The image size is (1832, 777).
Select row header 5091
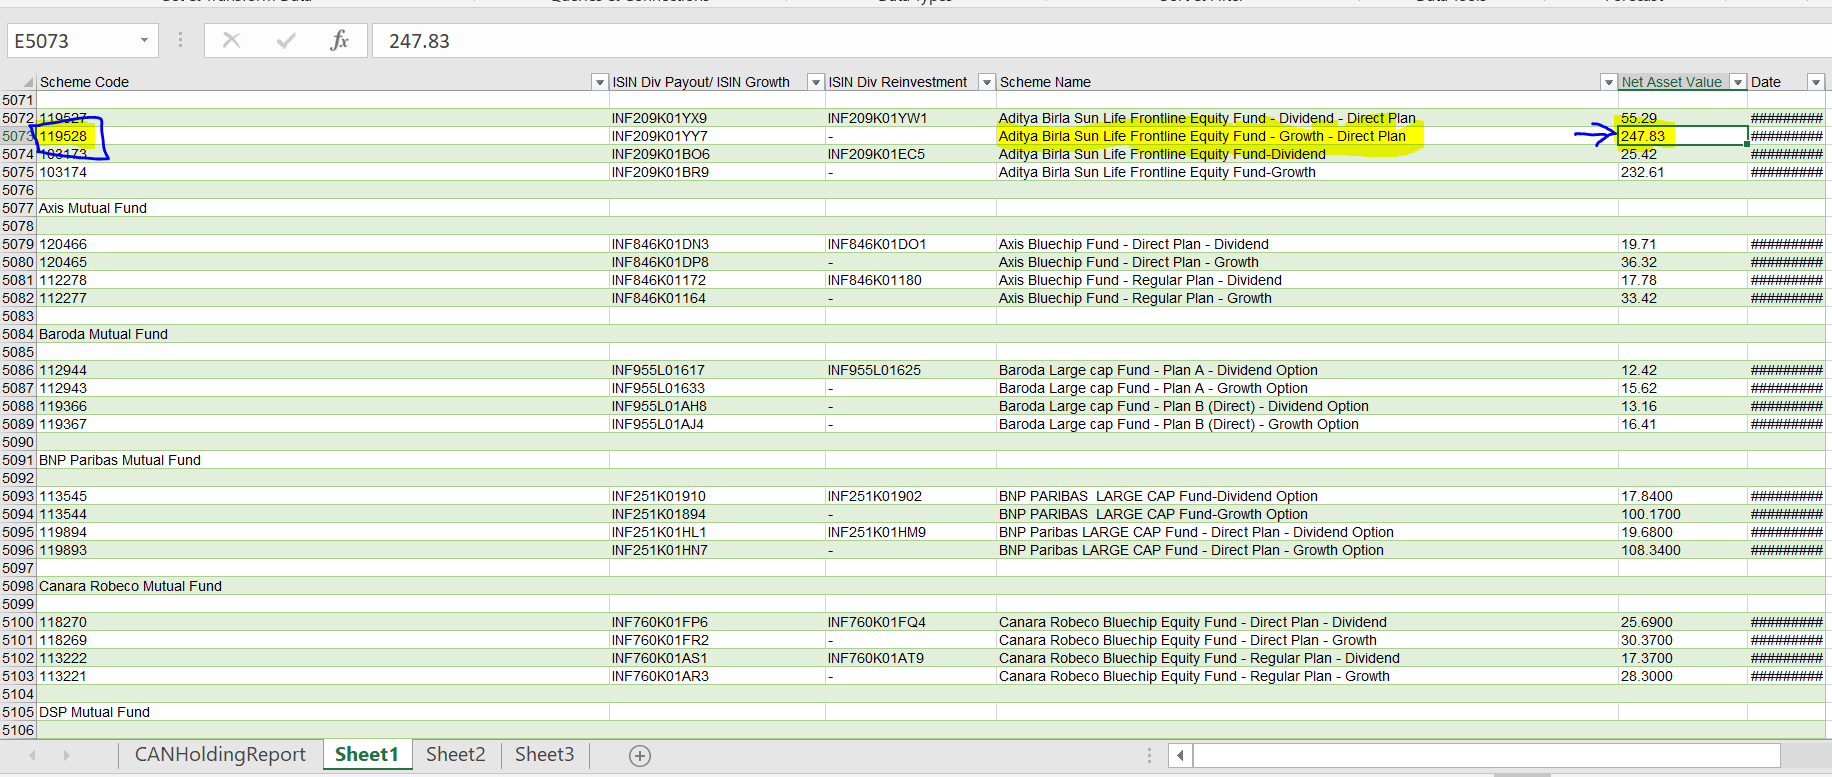pyautogui.click(x=18, y=460)
